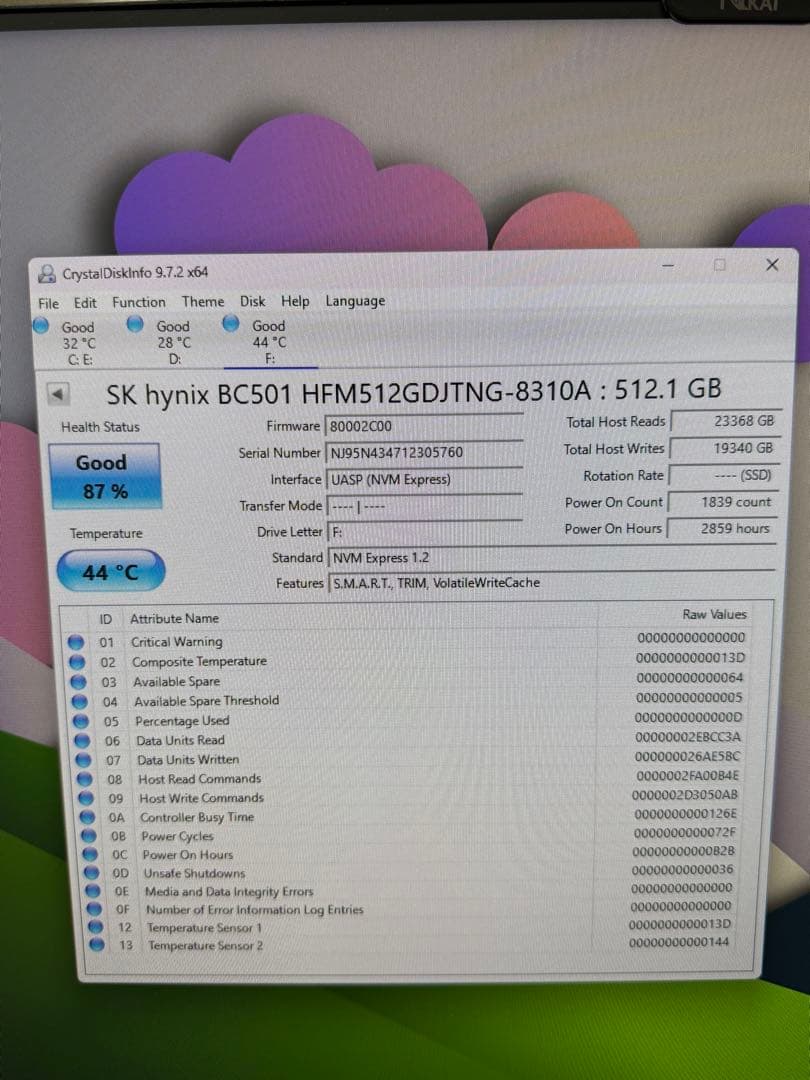Click the Transfer Mode field
The image size is (810, 1080).
(424, 506)
